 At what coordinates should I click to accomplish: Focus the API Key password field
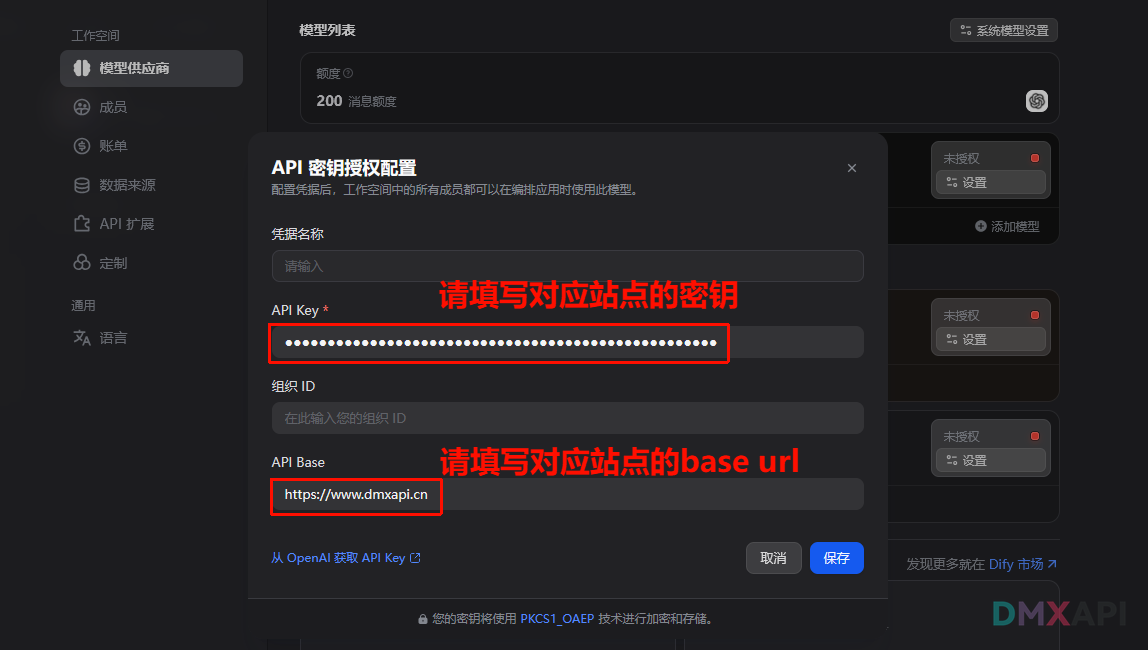(567, 342)
